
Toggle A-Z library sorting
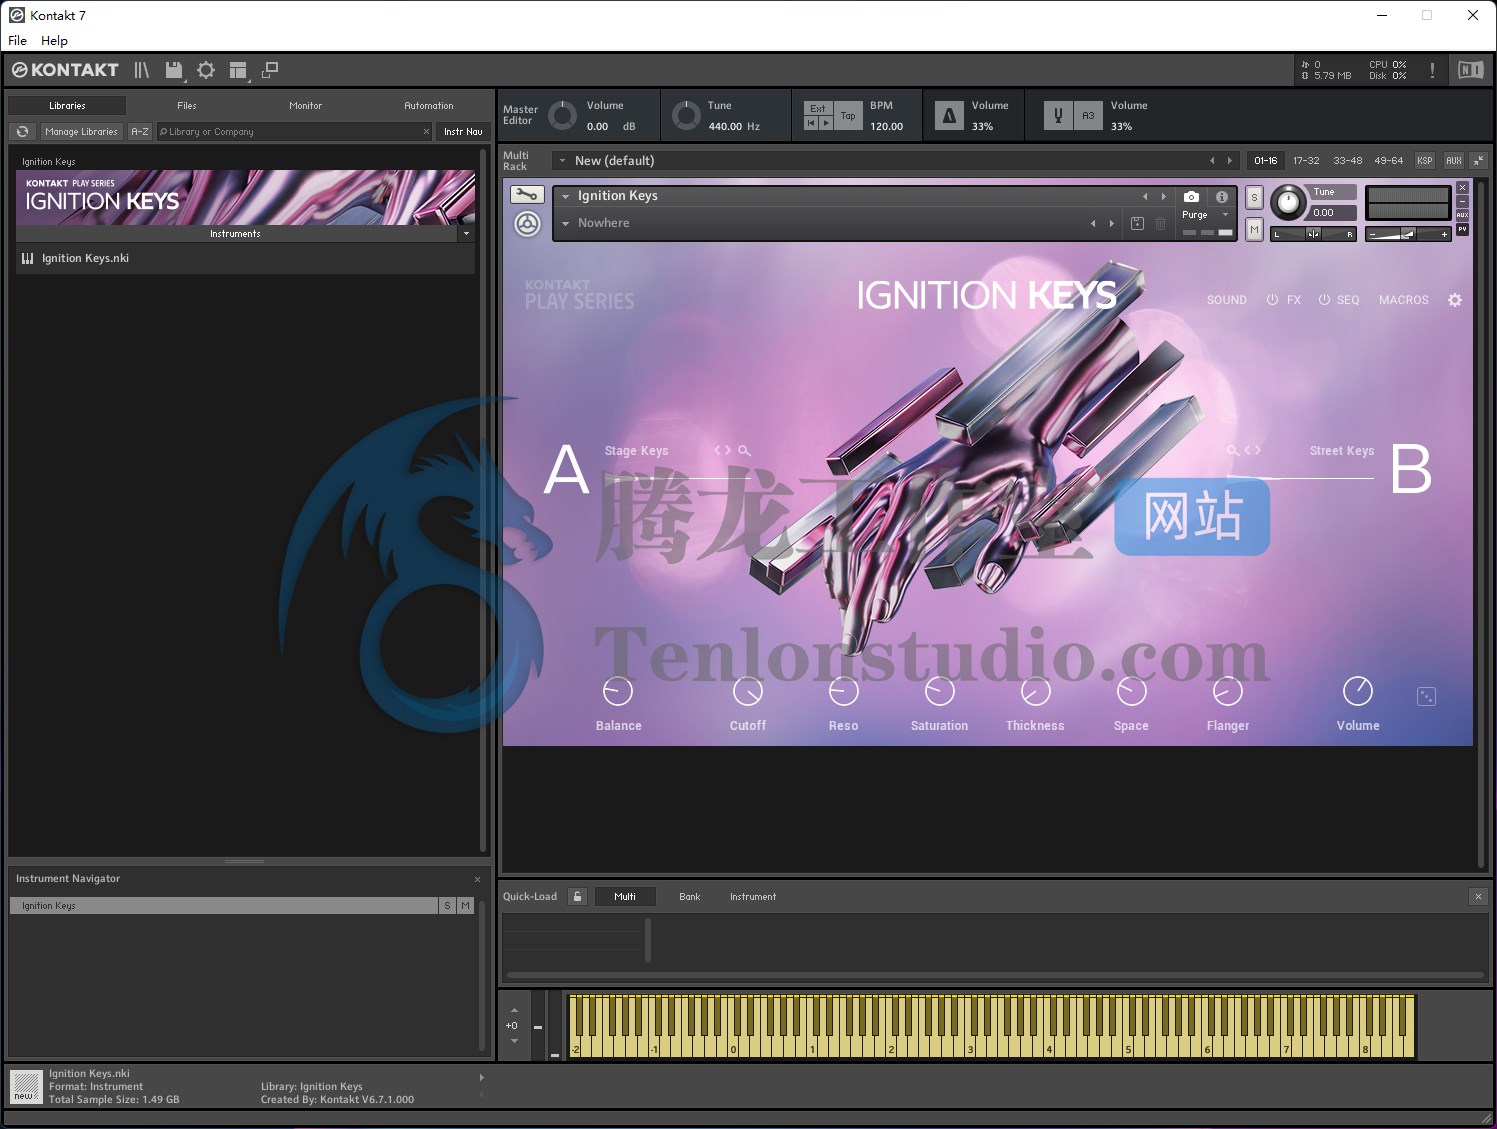tap(140, 131)
